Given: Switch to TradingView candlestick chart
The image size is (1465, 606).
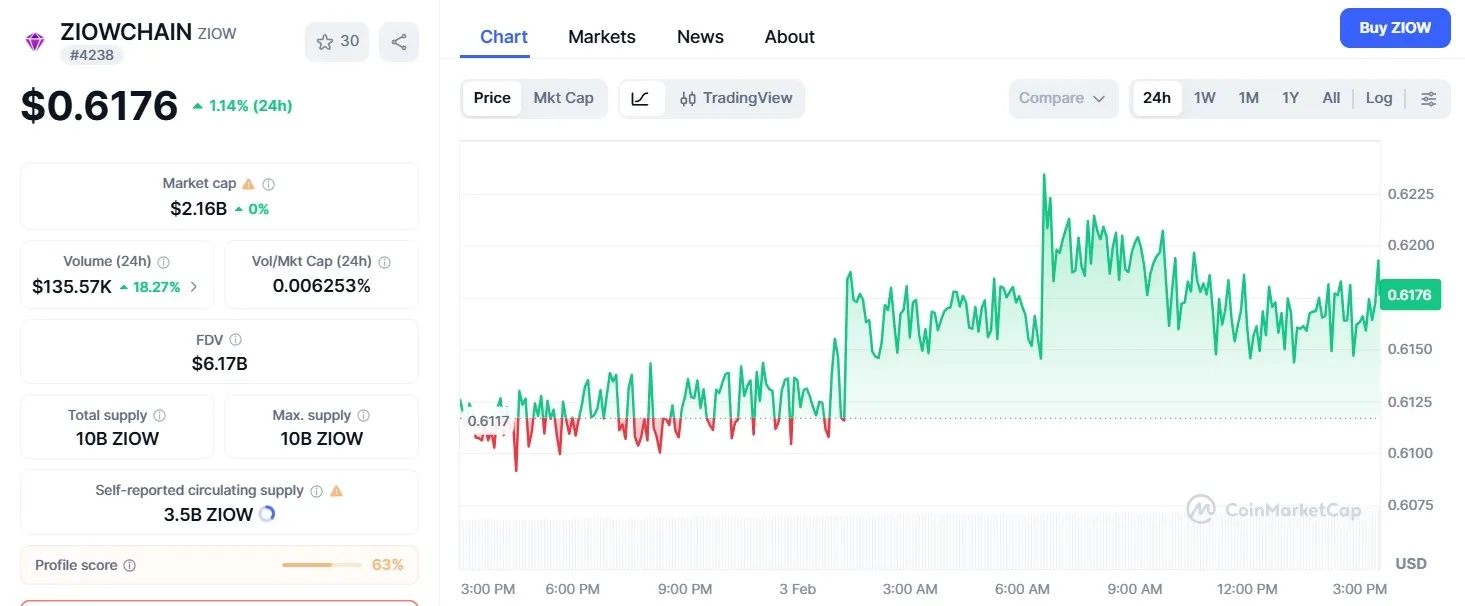Looking at the screenshot, I should 737,98.
